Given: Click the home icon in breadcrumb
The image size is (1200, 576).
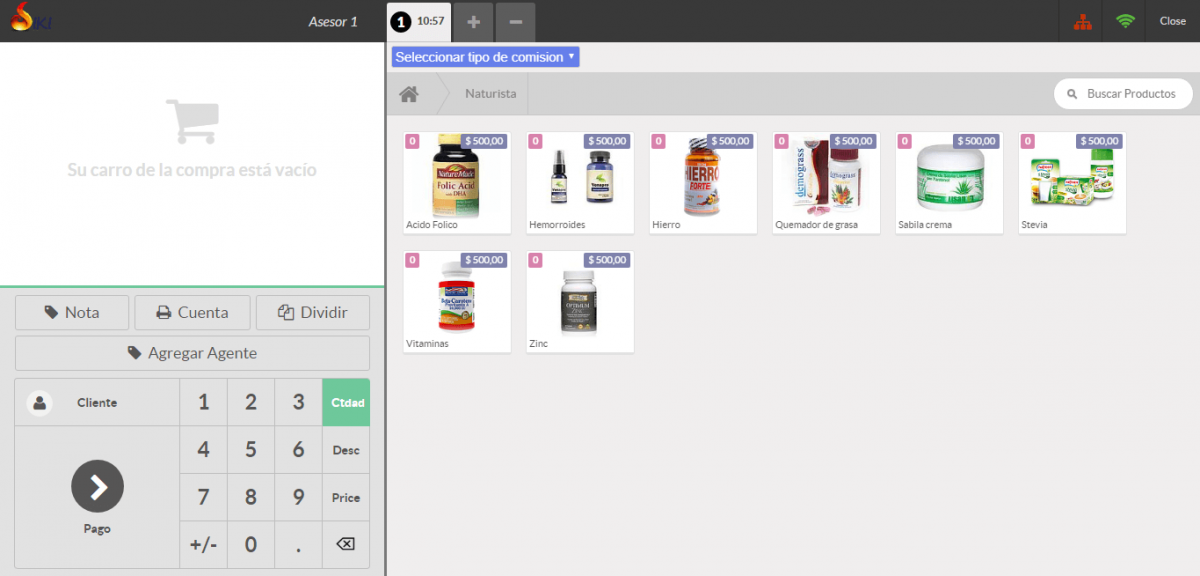Looking at the screenshot, I should coord(408,94).
